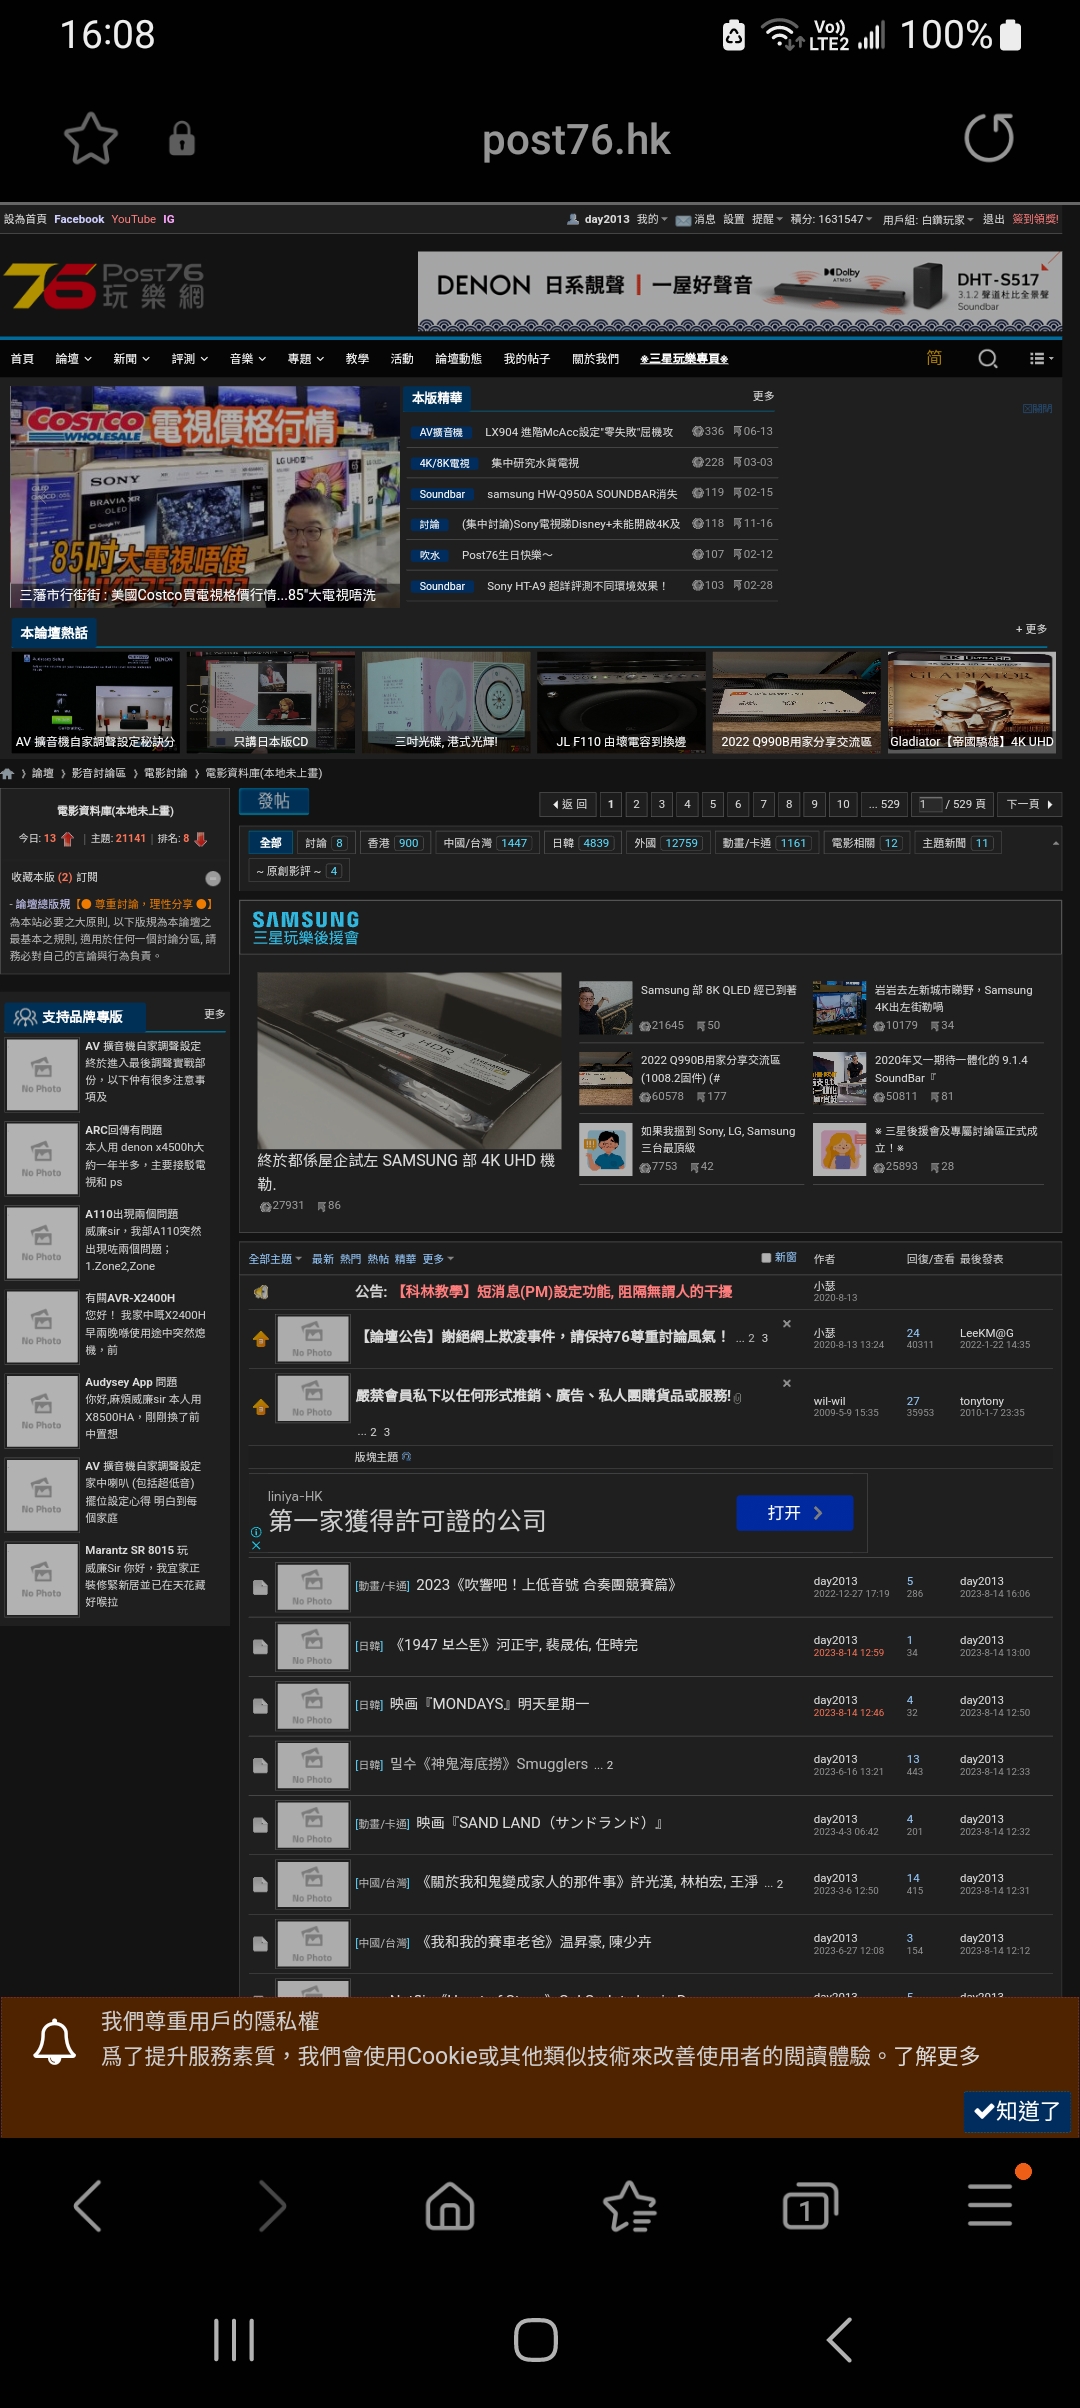This screenshot has height=2408, width=1080.
Task: Click the home icon in breadcrumb
Action: pos(8,773)
